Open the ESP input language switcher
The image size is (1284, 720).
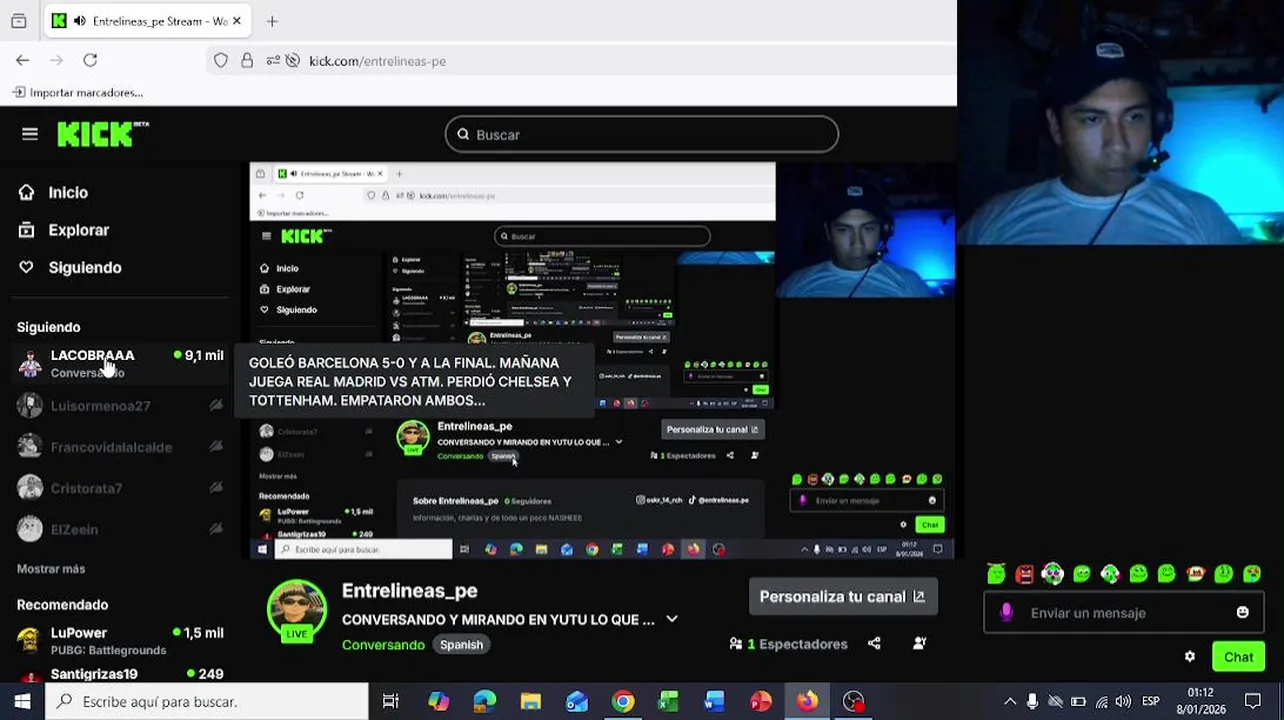tap(1151, 701)
